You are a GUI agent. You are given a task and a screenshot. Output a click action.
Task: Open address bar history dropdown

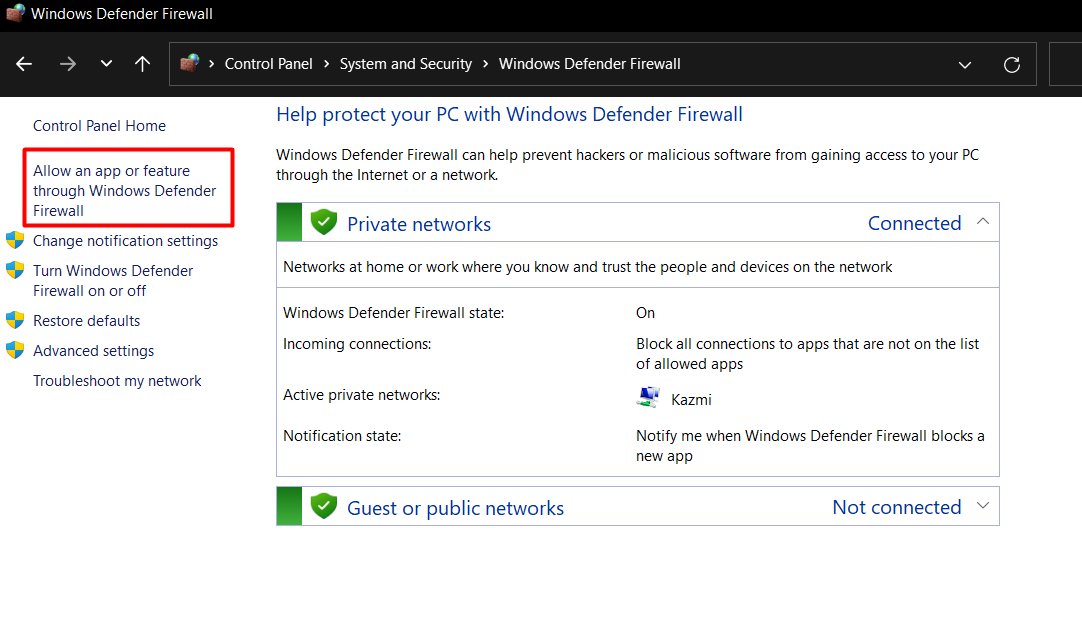pyautogui.click(x=965, y=65)
